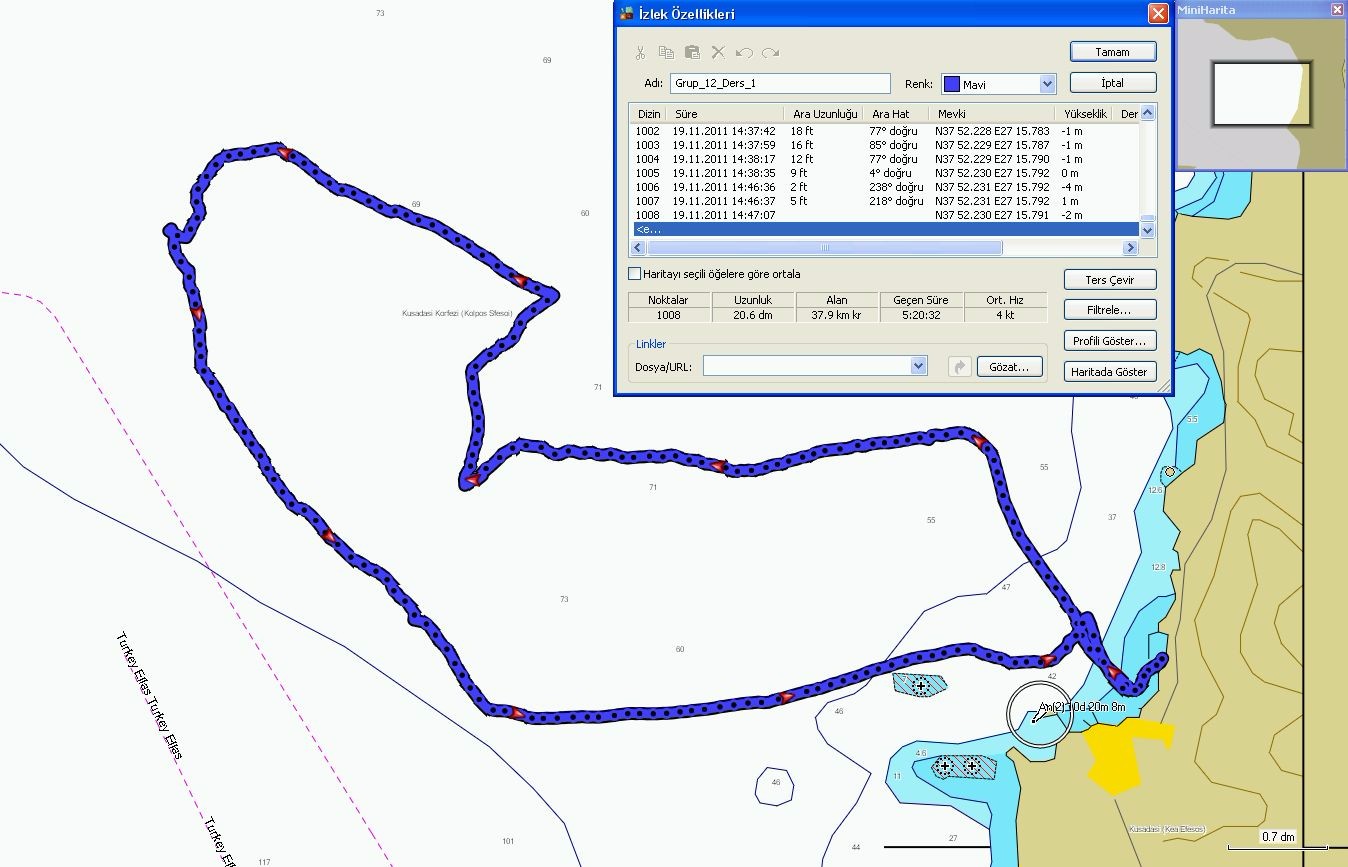
Task: Select track point row 1005
Action: 885,173
